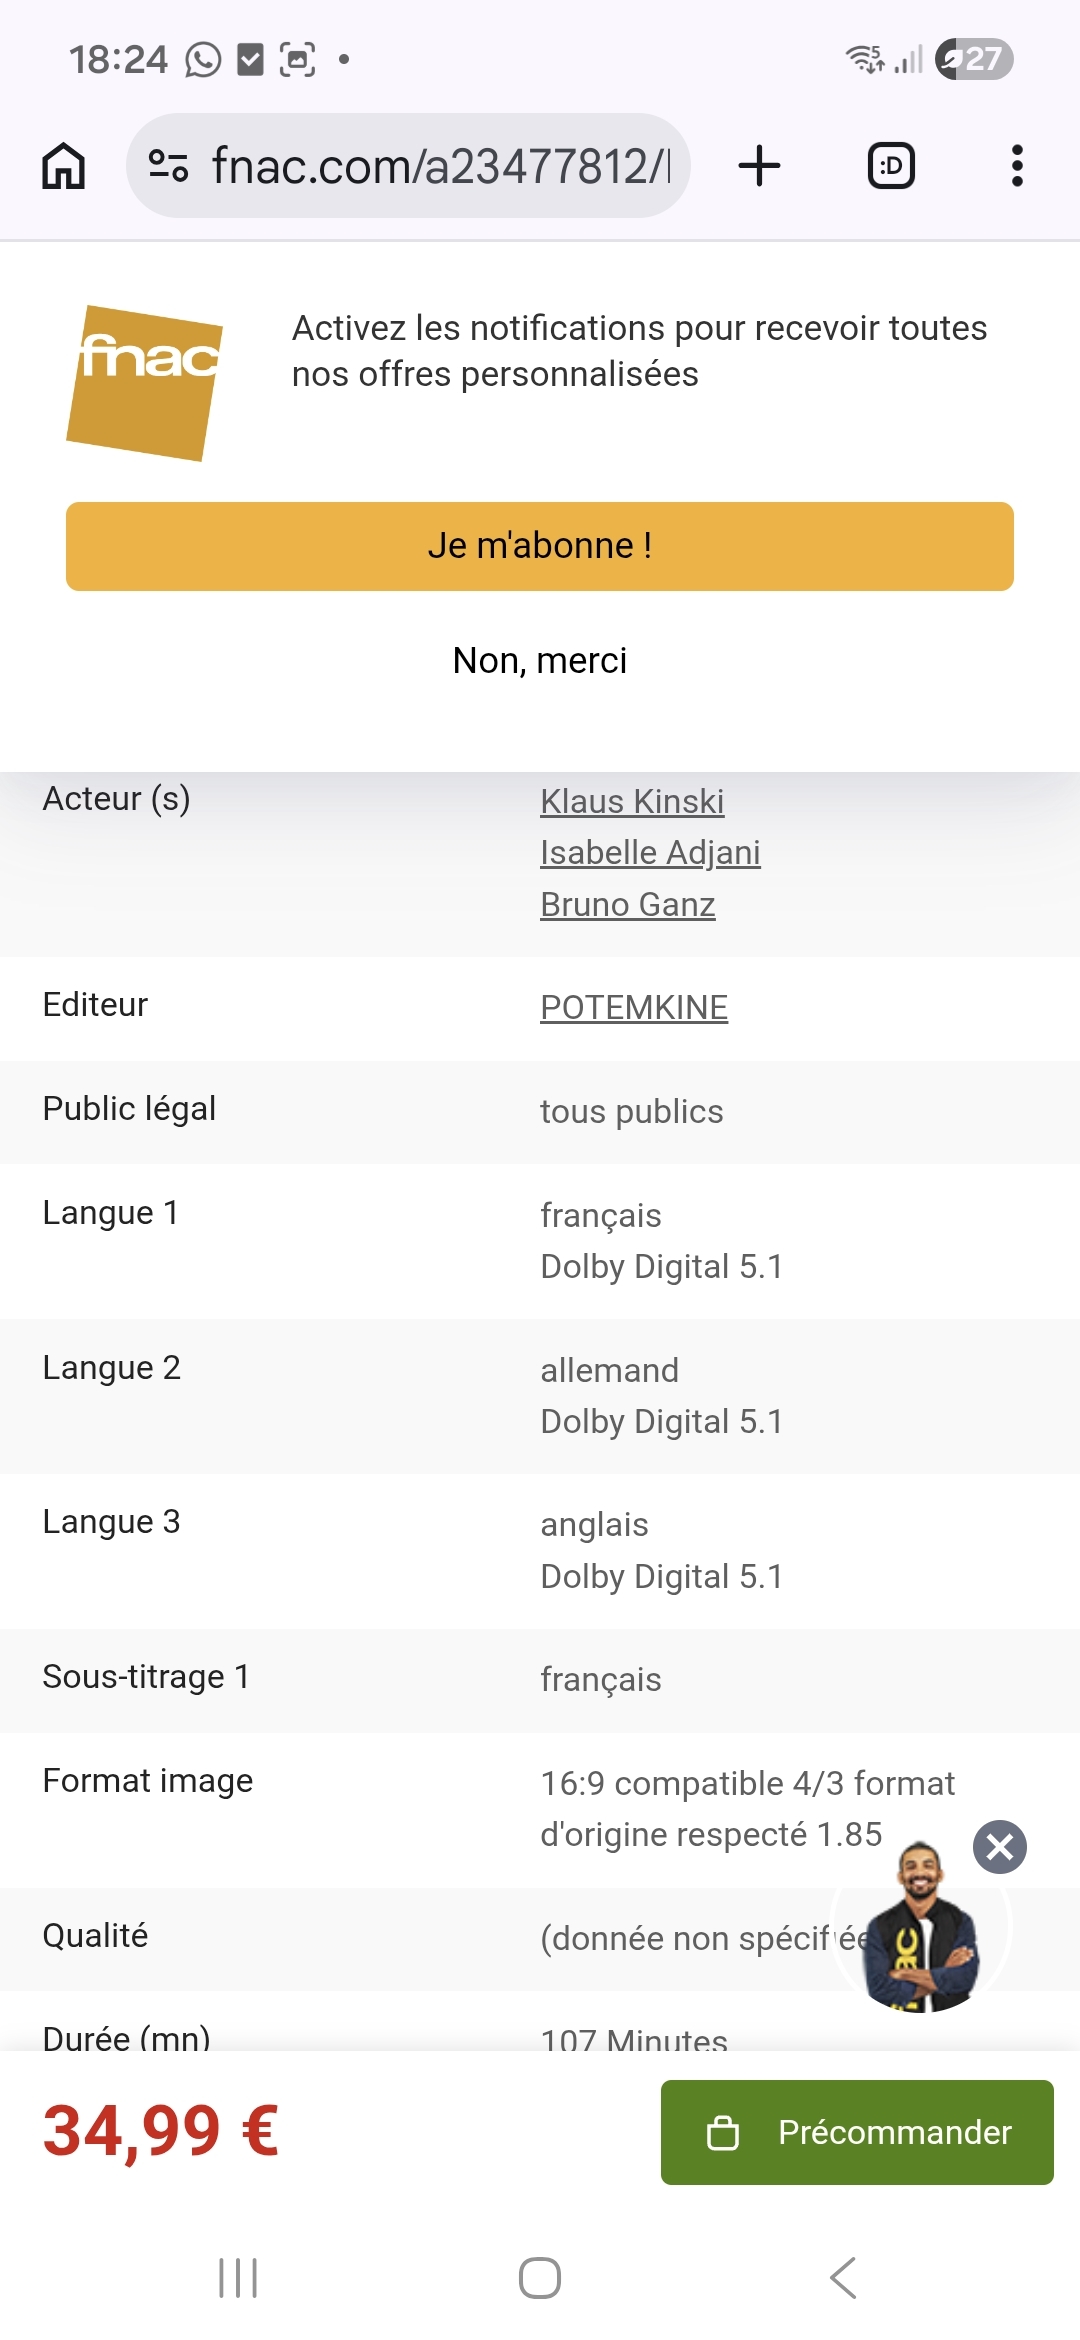Tap the 'Langue 1' row label
This screenshot has width=1080, height=2340.
click(110, 1213)
